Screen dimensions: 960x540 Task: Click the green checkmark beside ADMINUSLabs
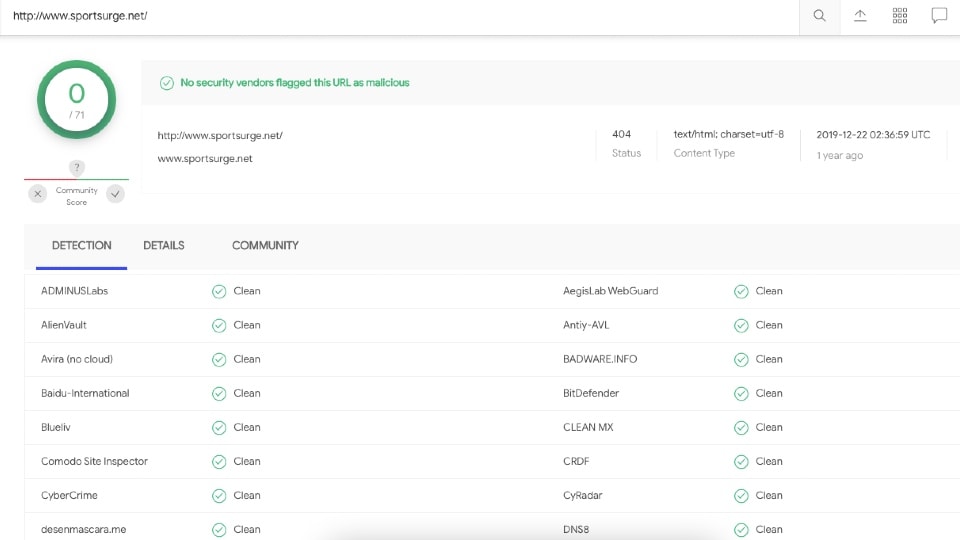[x=219, y=291]
